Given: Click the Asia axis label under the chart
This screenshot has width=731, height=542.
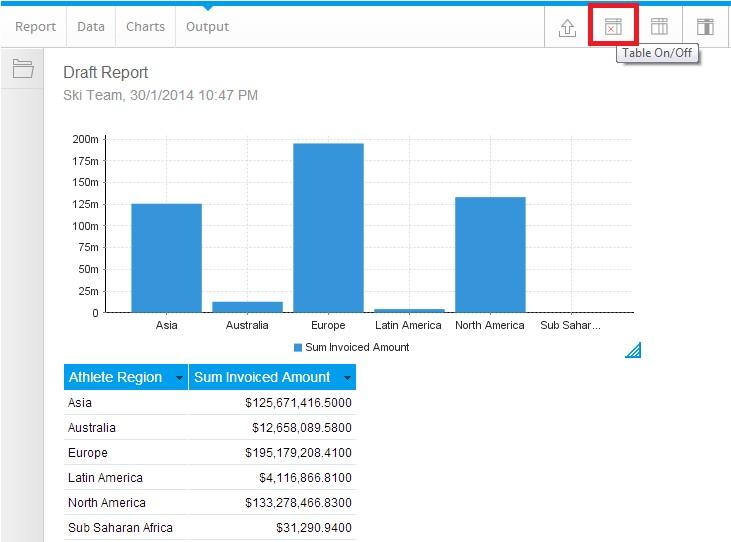Looking at the screenshot, I should 166,325.
